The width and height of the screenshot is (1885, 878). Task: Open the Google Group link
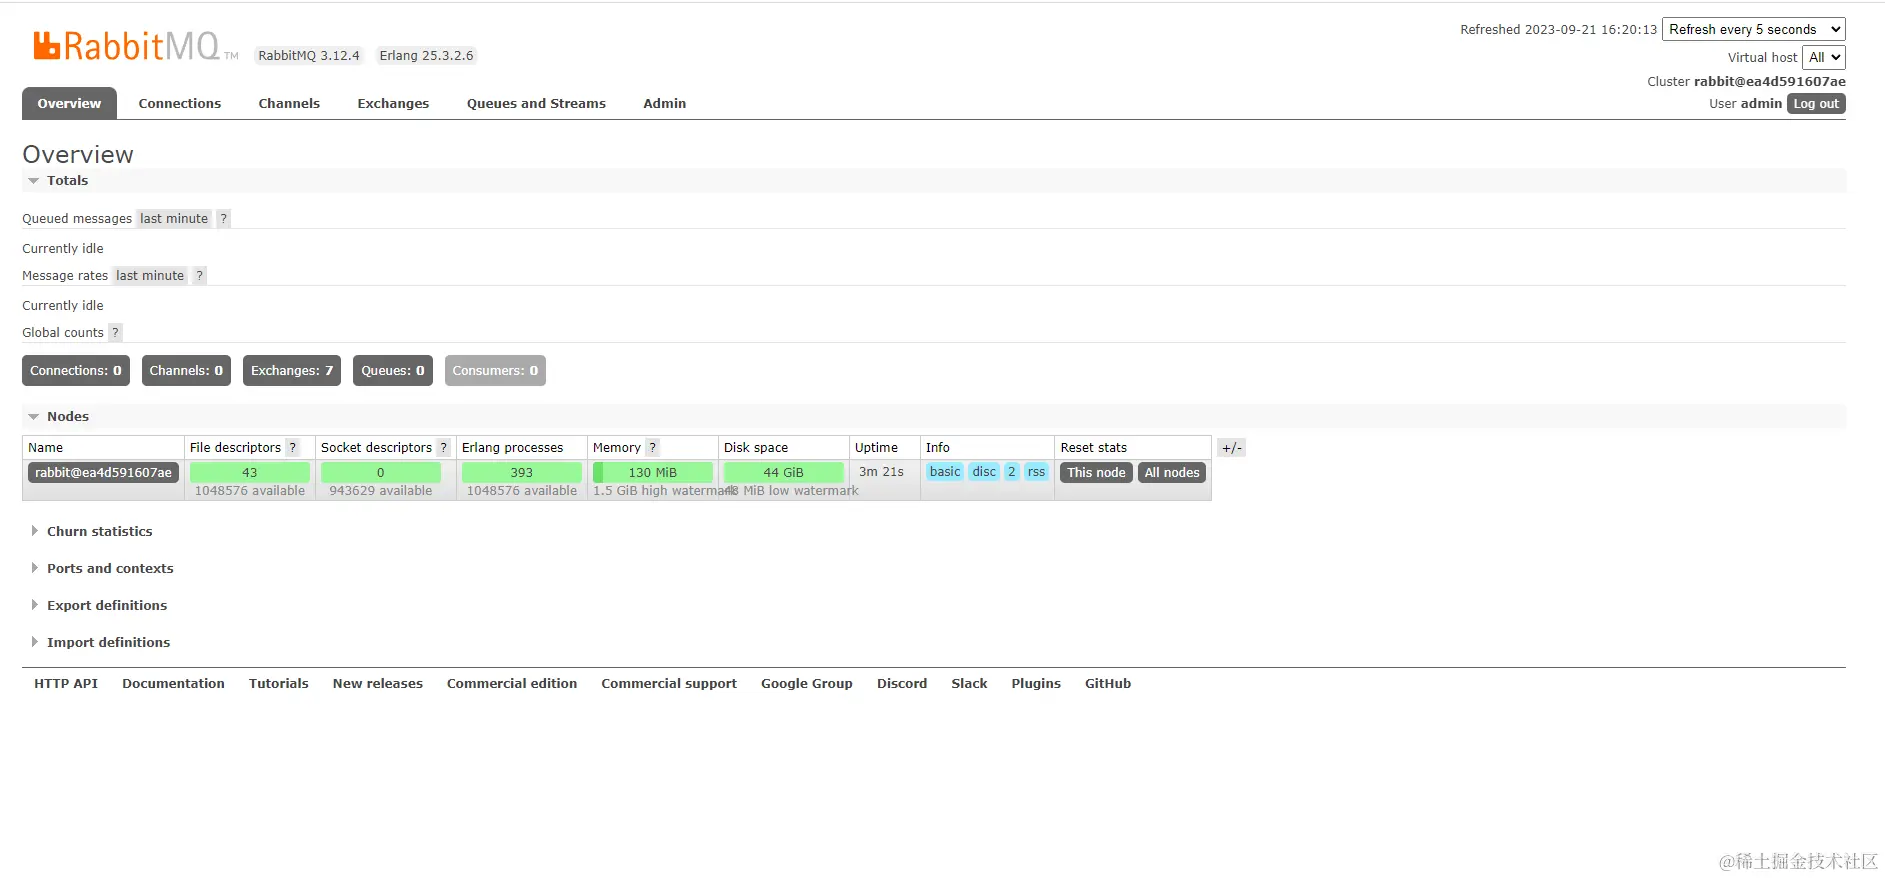click(807, 684)
